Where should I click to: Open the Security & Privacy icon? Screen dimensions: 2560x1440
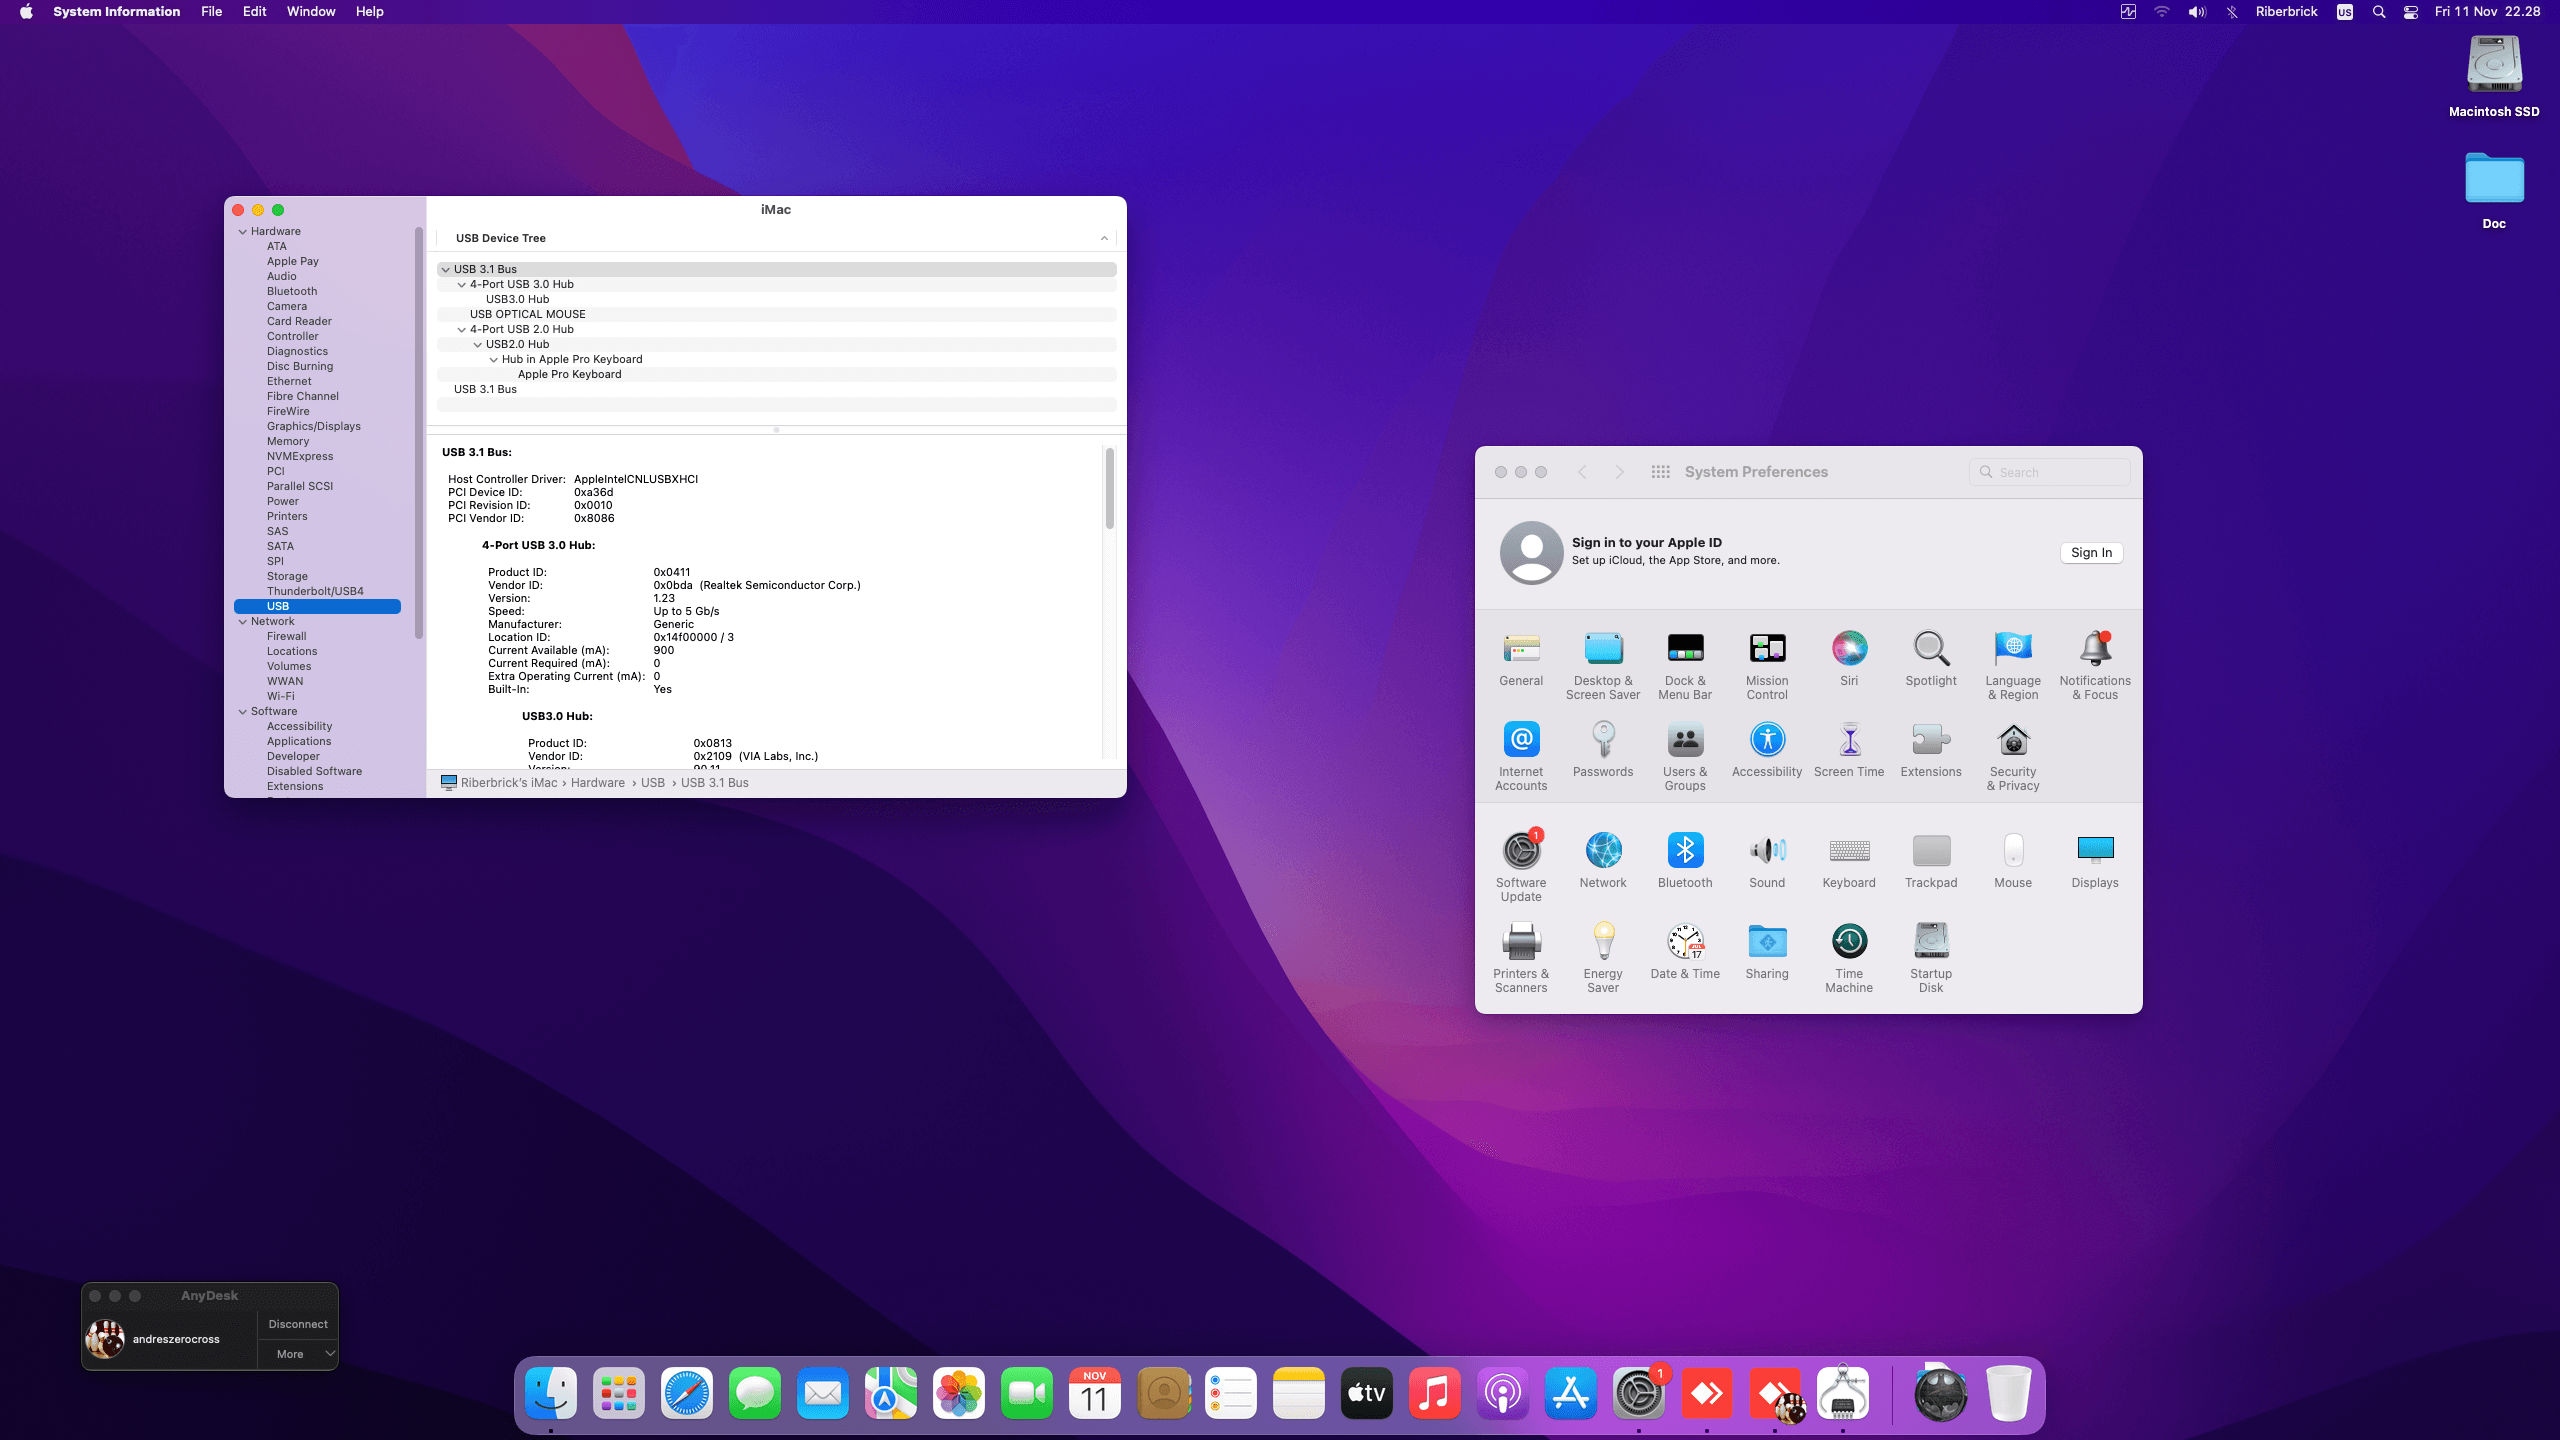click(2013, 741)
